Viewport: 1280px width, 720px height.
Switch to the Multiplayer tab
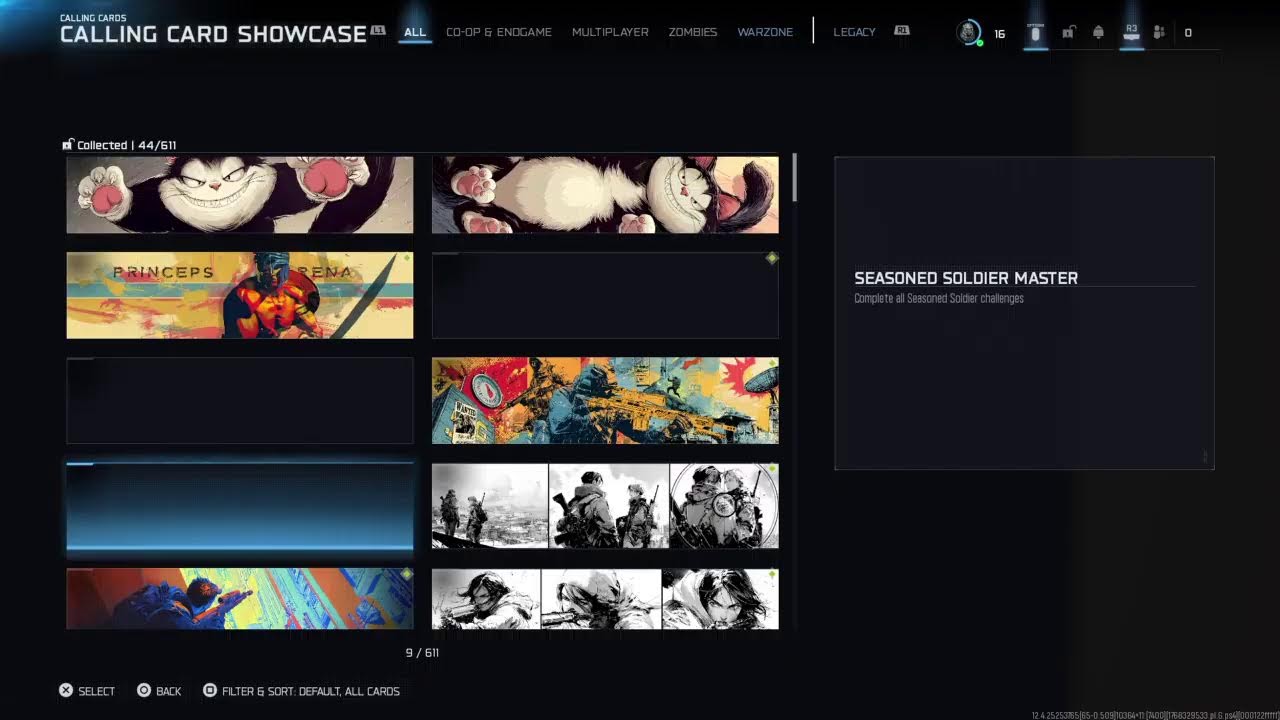click(610, 32)
